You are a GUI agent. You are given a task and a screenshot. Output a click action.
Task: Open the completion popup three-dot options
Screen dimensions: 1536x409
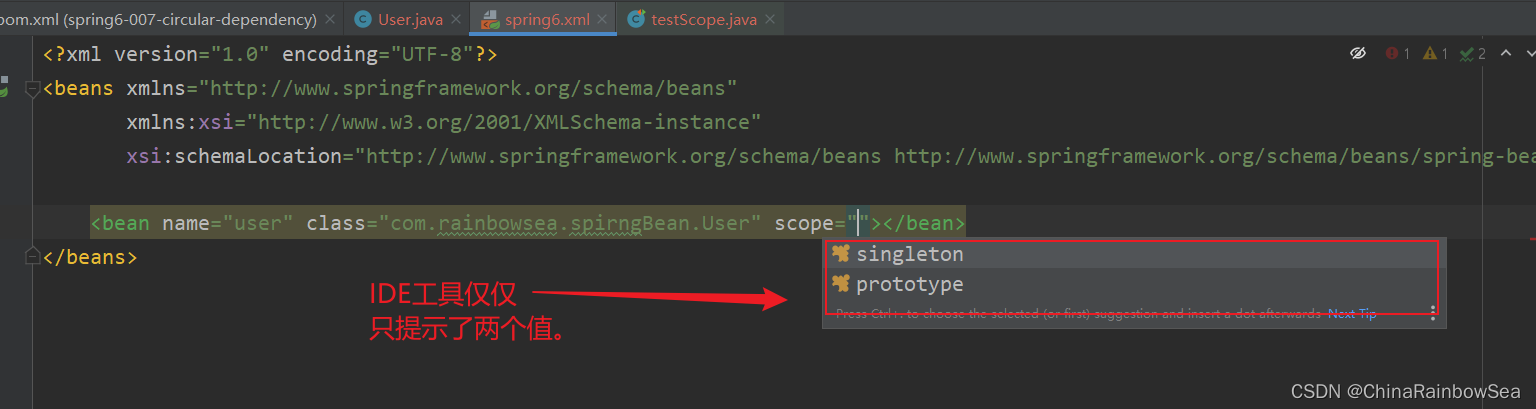[1432, 313]
